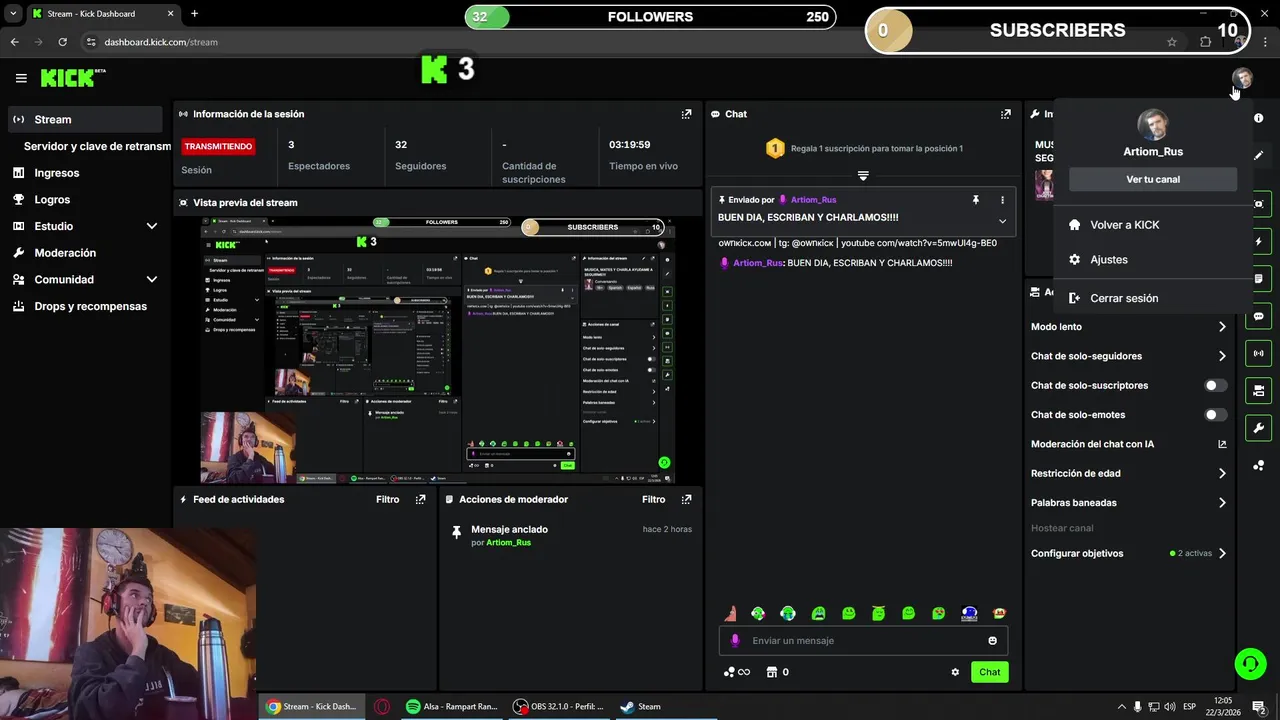Open Restricción de edad options arrow
The width and height of the screenshot is (1280, 720).
pos(1222,474)
